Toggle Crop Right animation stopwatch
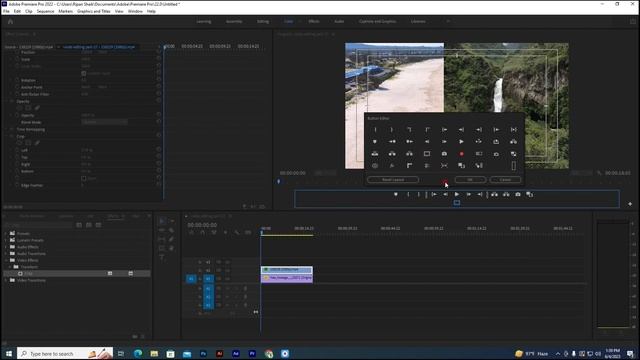 17,164
